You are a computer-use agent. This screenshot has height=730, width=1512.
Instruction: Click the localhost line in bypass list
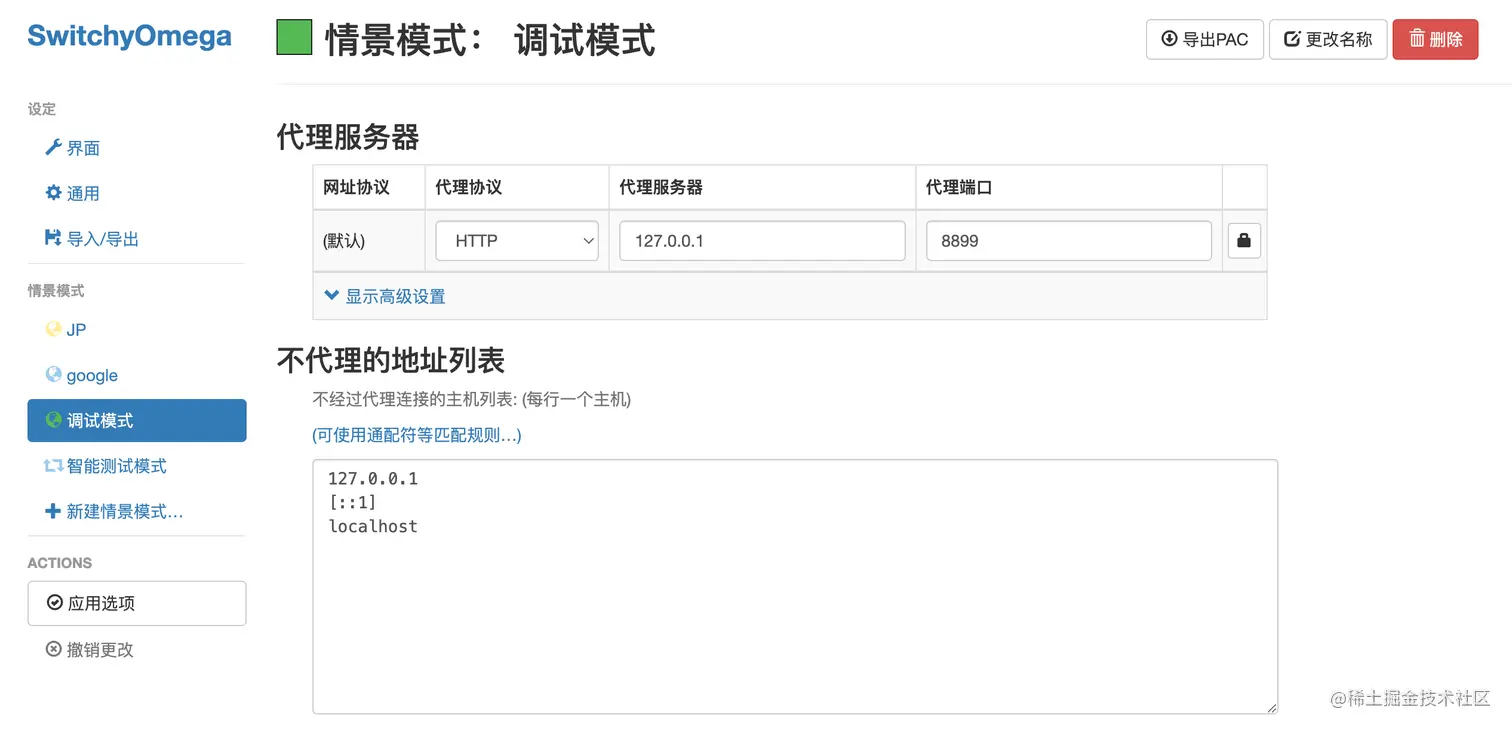pyautogui.click(x=373, y=526)
